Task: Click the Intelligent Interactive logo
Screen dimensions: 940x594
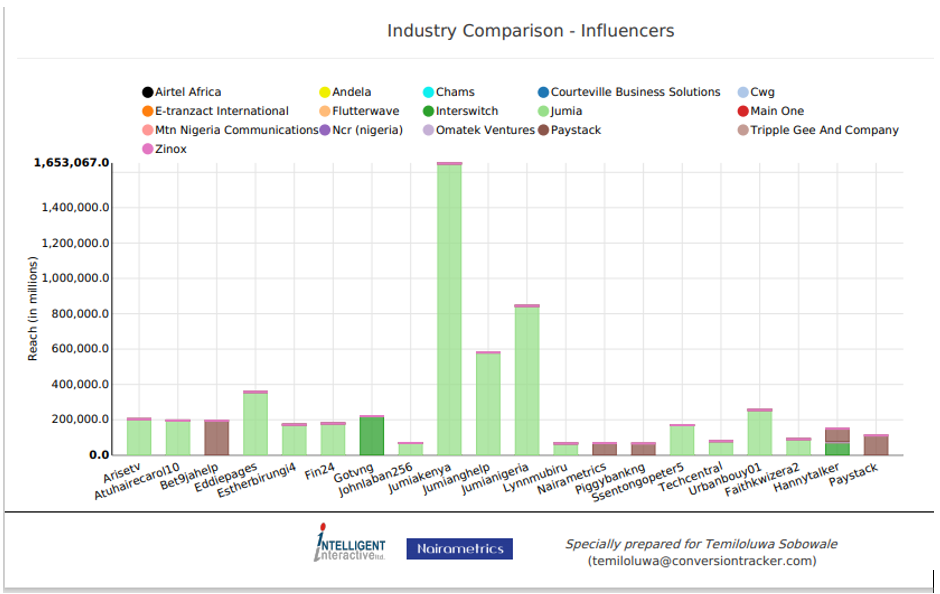Action: [350, 545]
